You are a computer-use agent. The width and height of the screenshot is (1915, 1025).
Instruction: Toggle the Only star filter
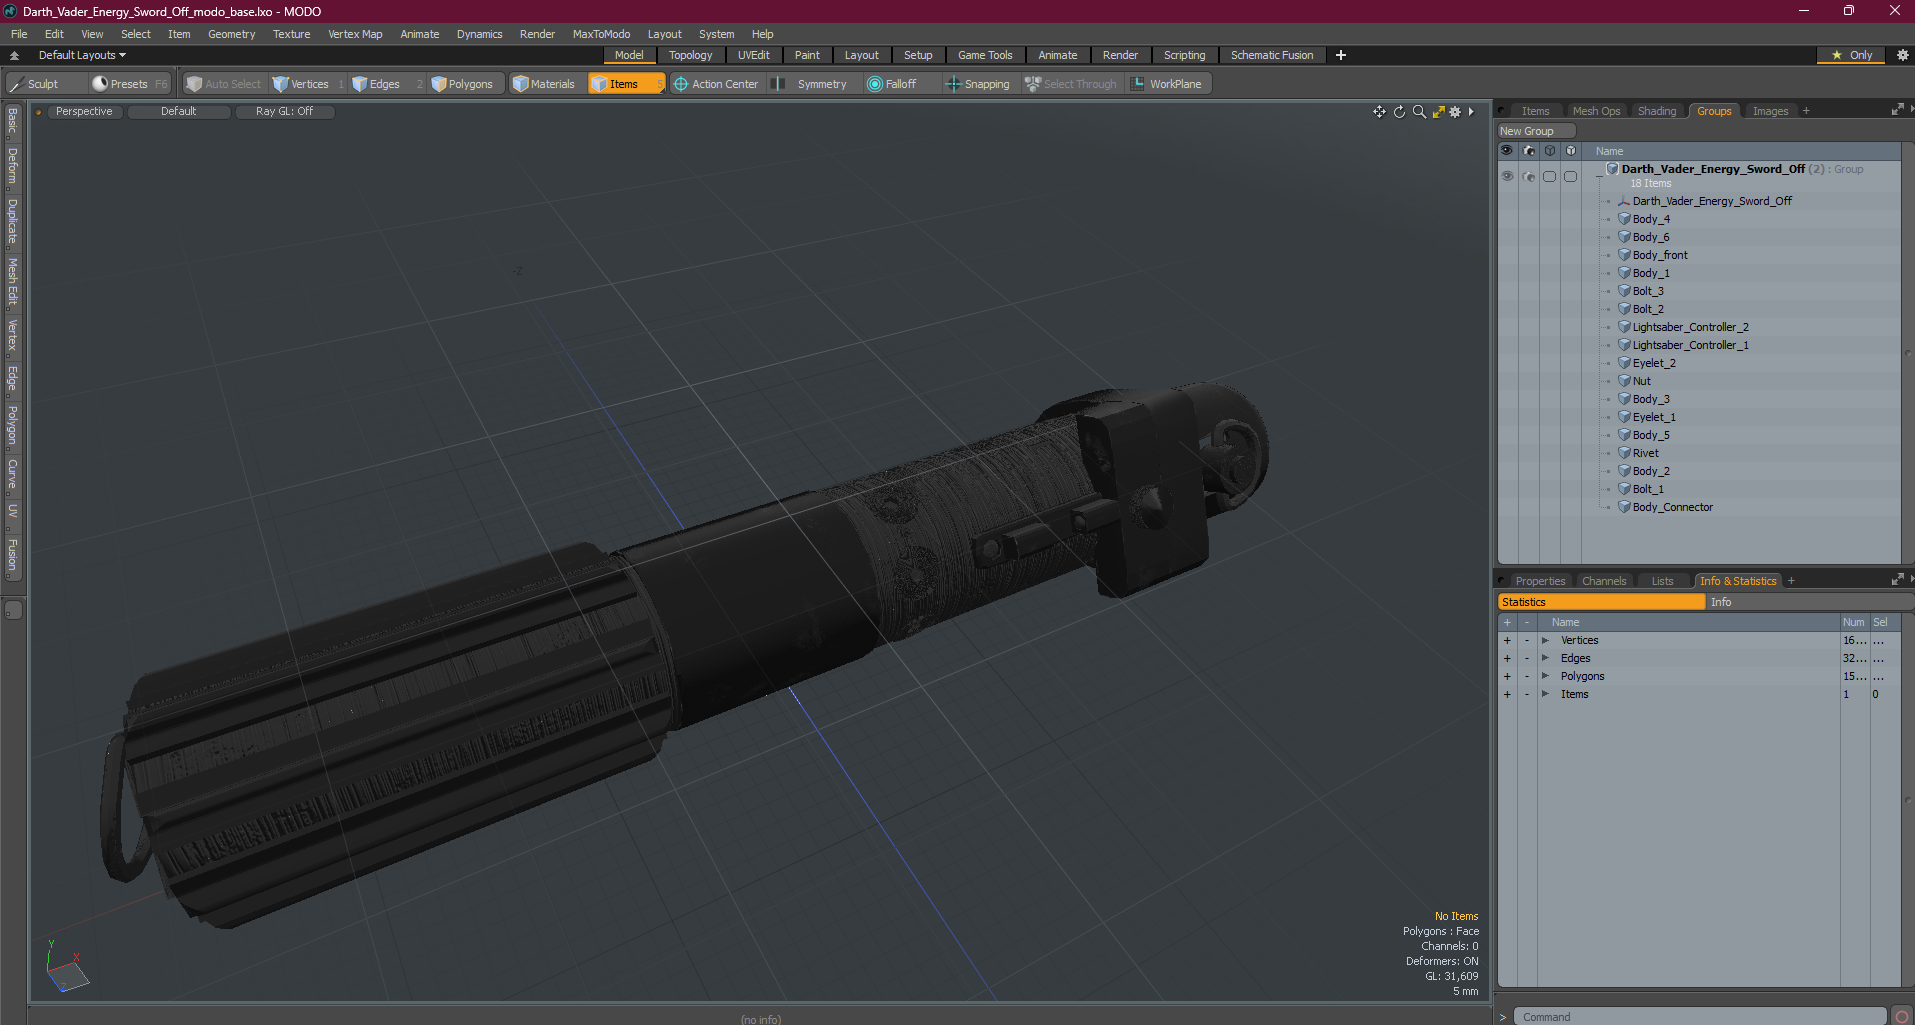tap(1851, 55)
